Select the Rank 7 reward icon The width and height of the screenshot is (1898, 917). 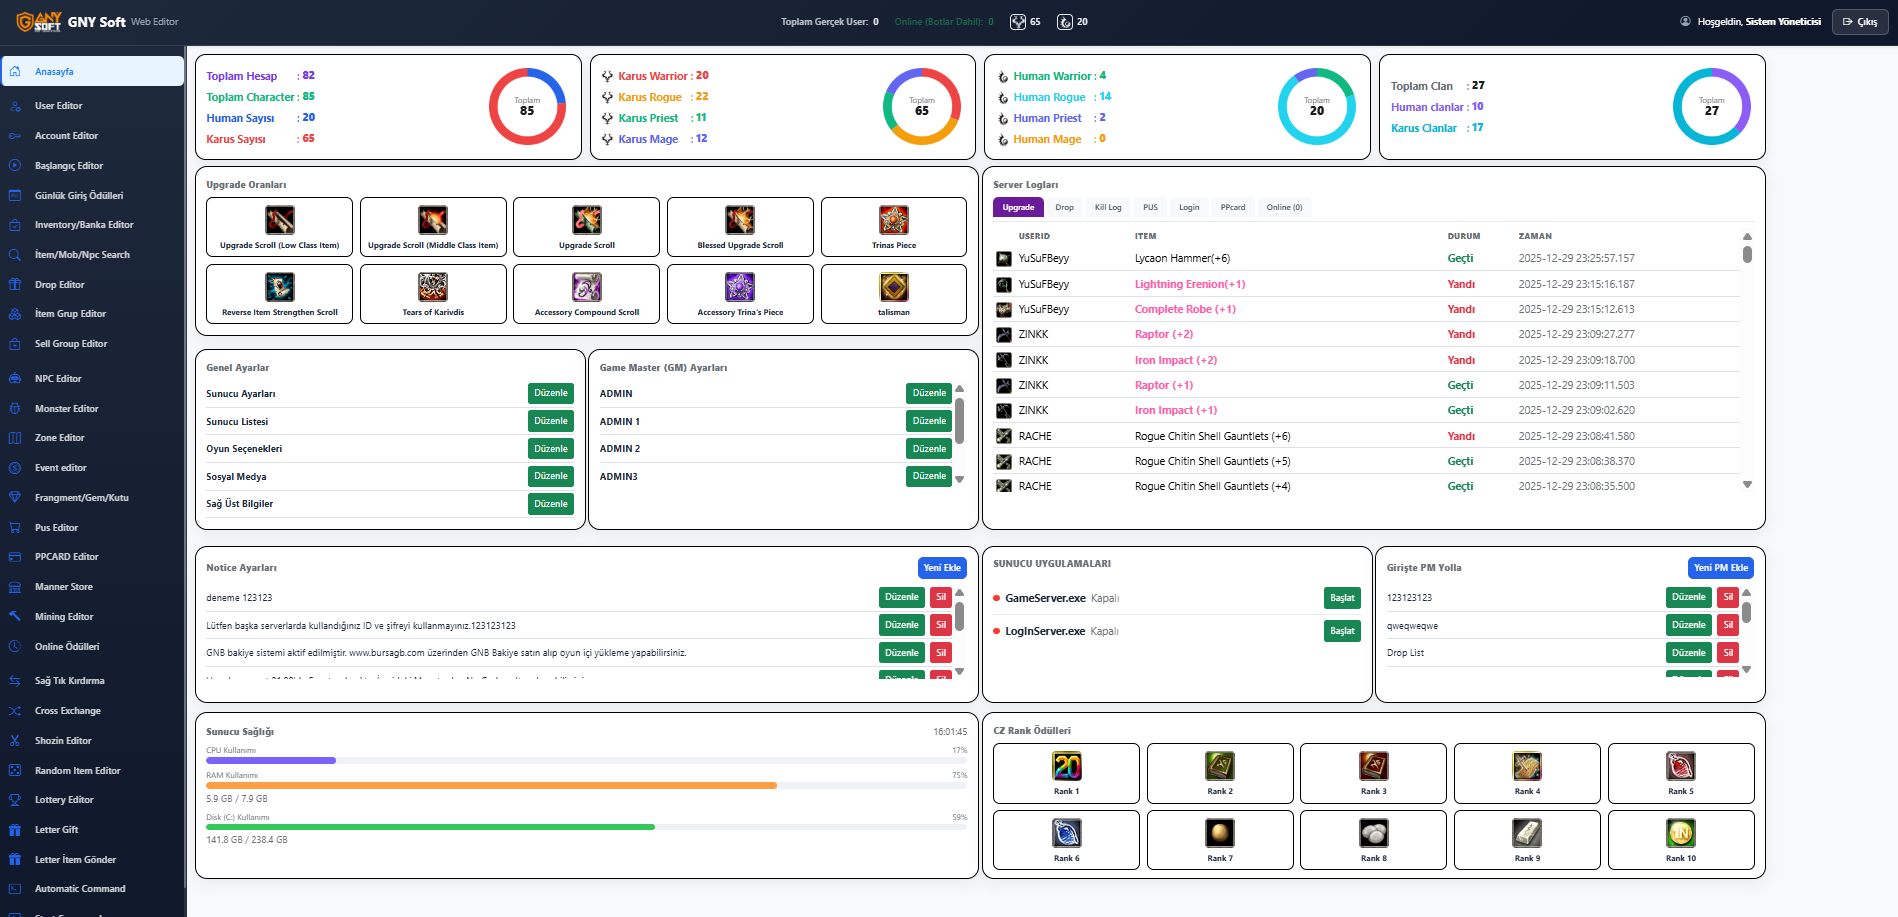click(x=1220, y=833)
